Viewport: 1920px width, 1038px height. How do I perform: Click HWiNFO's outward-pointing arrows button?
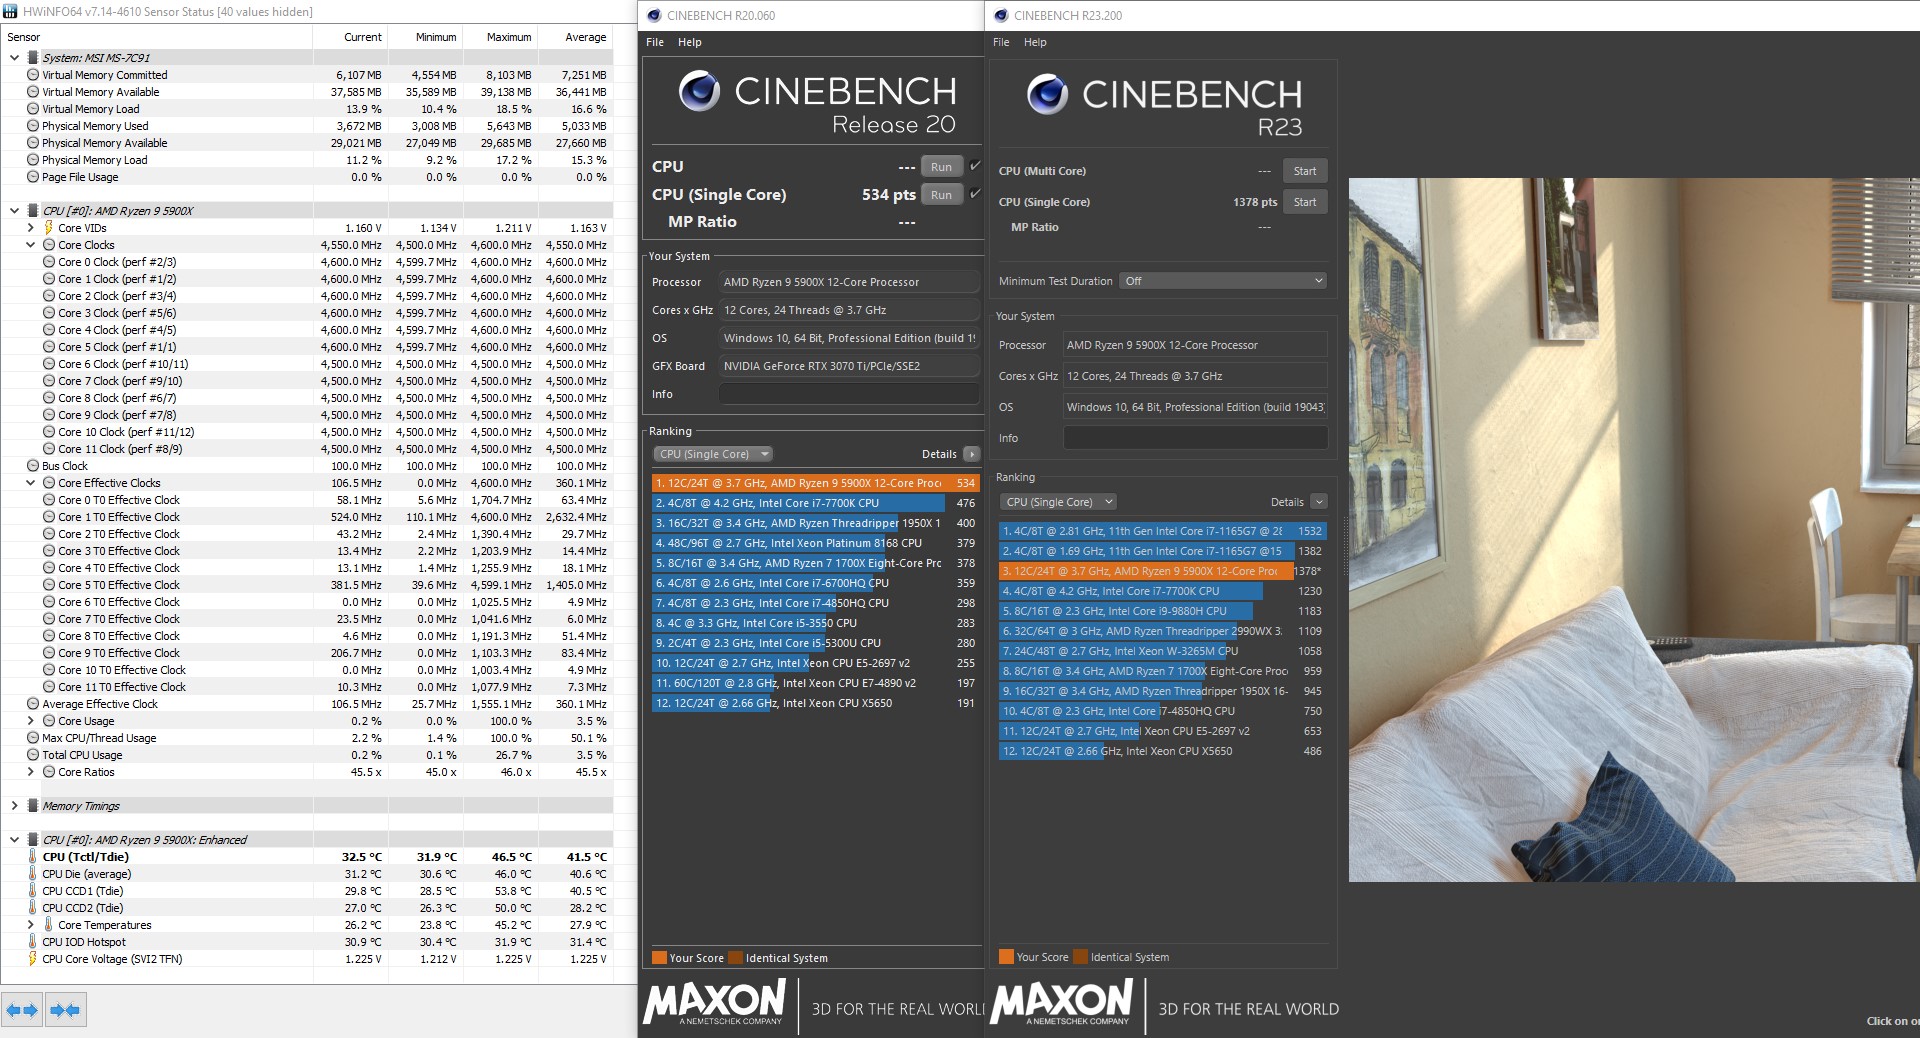point(22,1010)
